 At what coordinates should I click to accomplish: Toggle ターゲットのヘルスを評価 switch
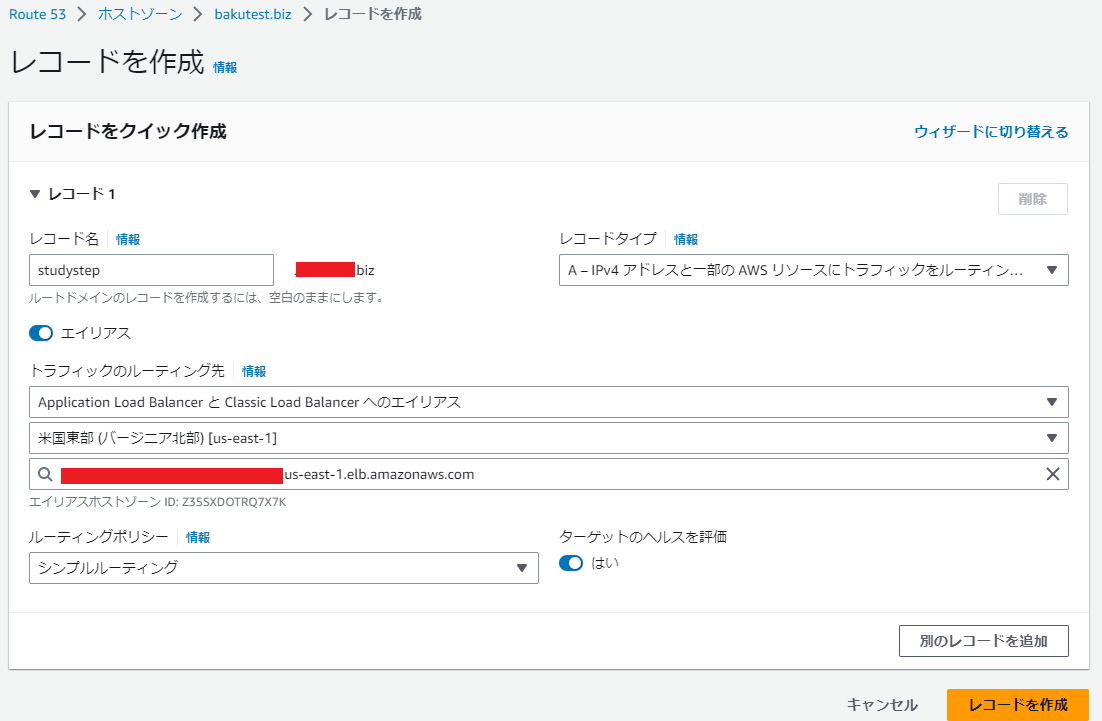pos(571,563)
